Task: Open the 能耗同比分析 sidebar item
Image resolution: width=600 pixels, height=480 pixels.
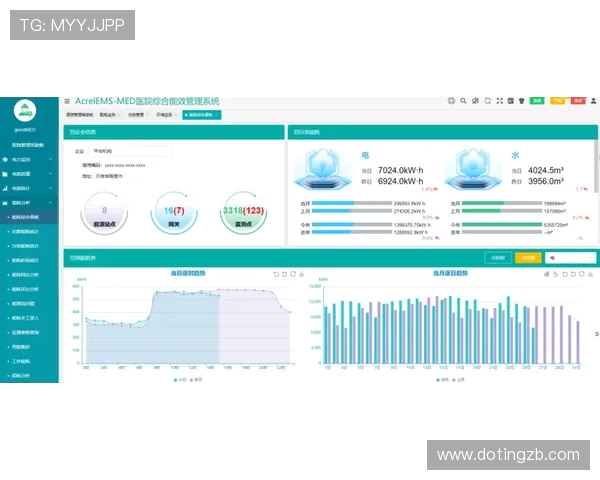Action: click(29, 274)
